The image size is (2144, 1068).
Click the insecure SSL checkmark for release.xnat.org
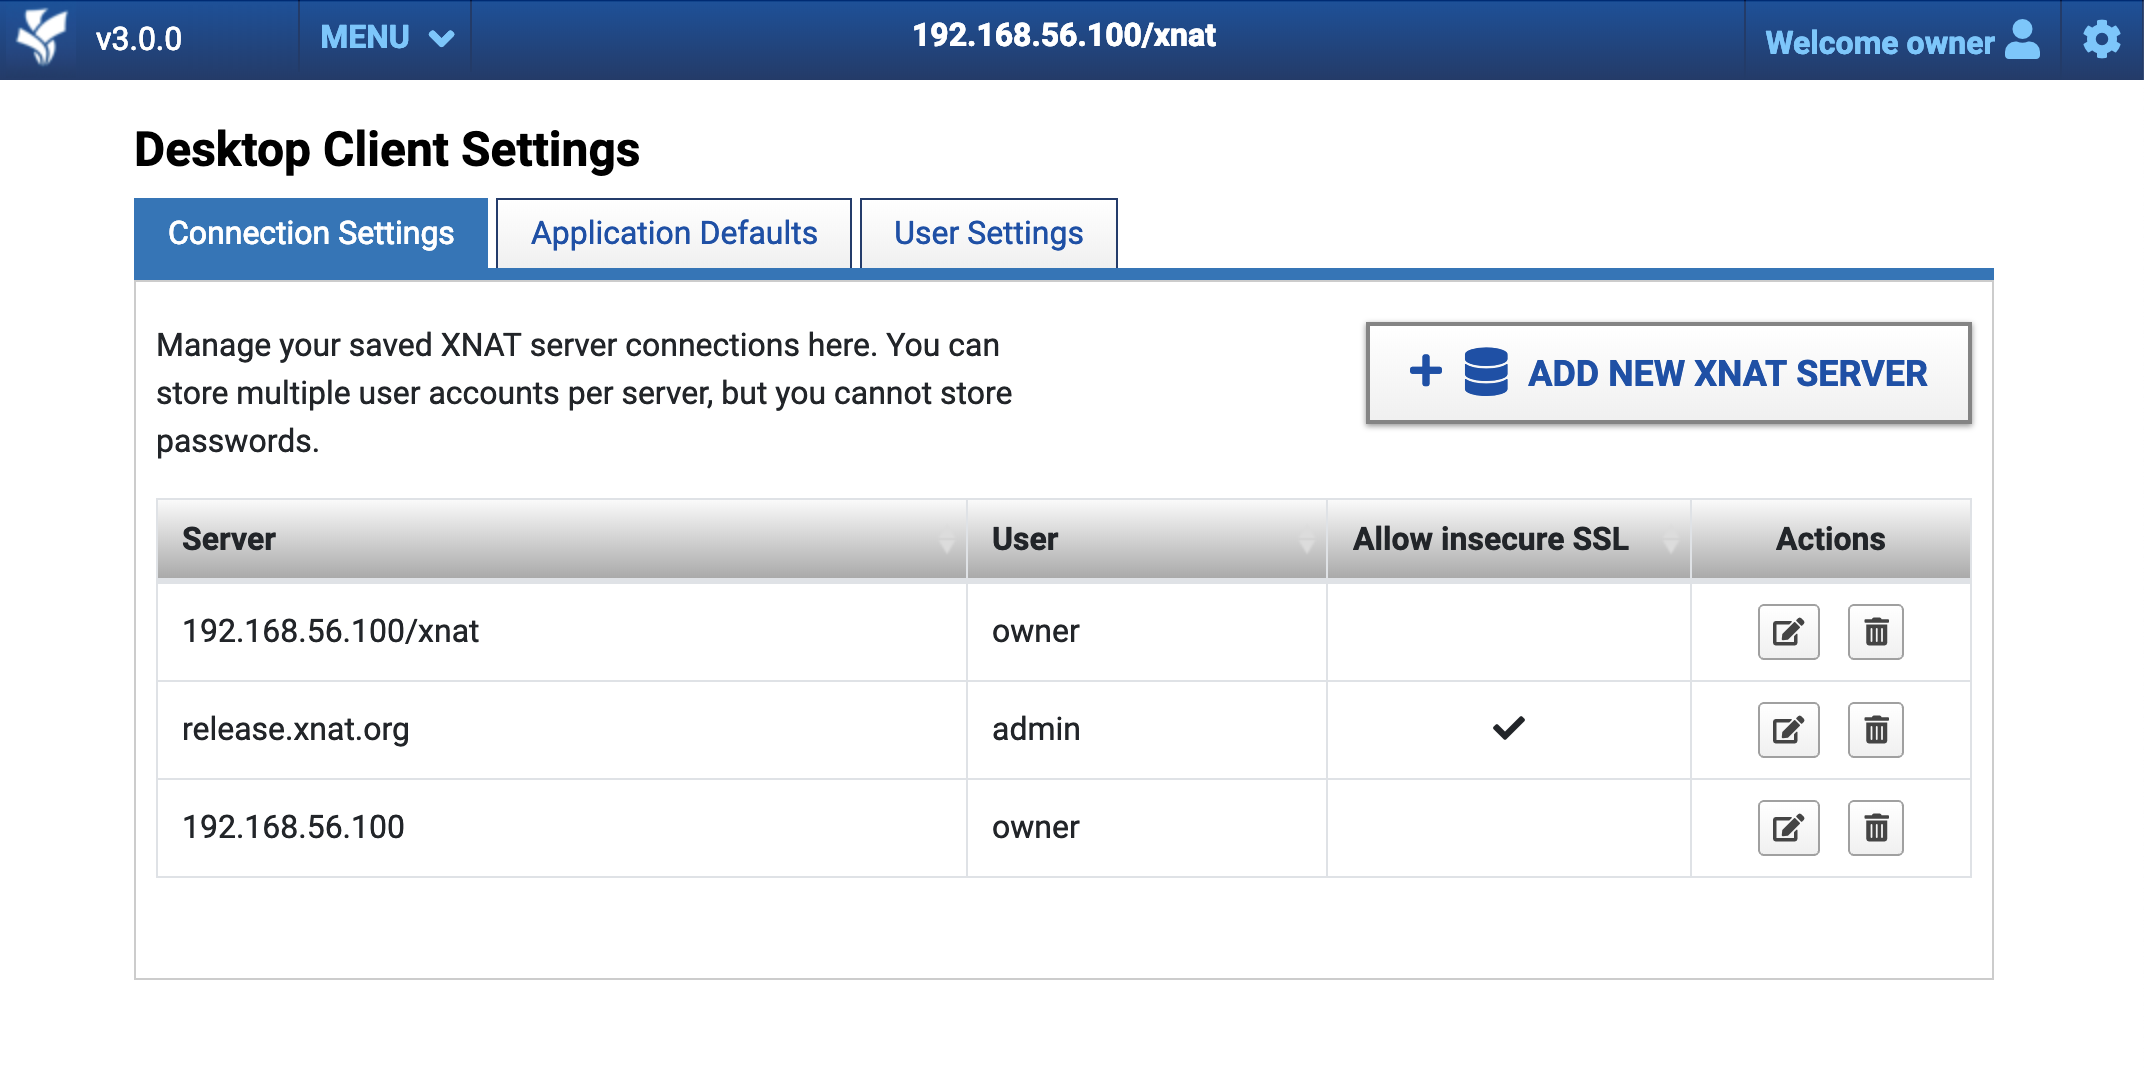pos(1508,728)
